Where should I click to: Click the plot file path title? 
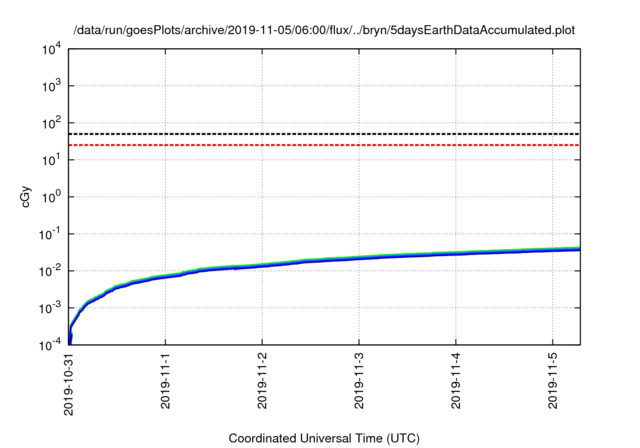(x=324, y=31)
